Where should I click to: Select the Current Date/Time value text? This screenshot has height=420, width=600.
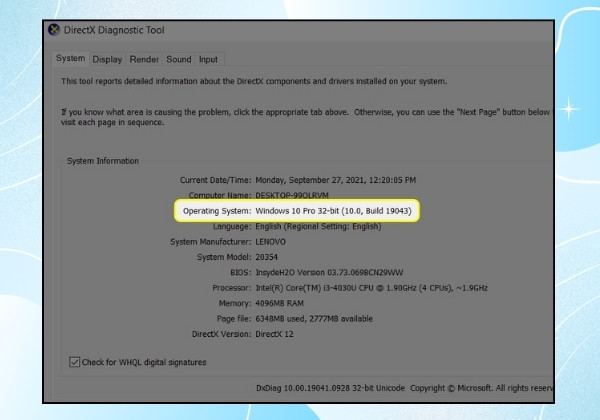tap(336, 180)
